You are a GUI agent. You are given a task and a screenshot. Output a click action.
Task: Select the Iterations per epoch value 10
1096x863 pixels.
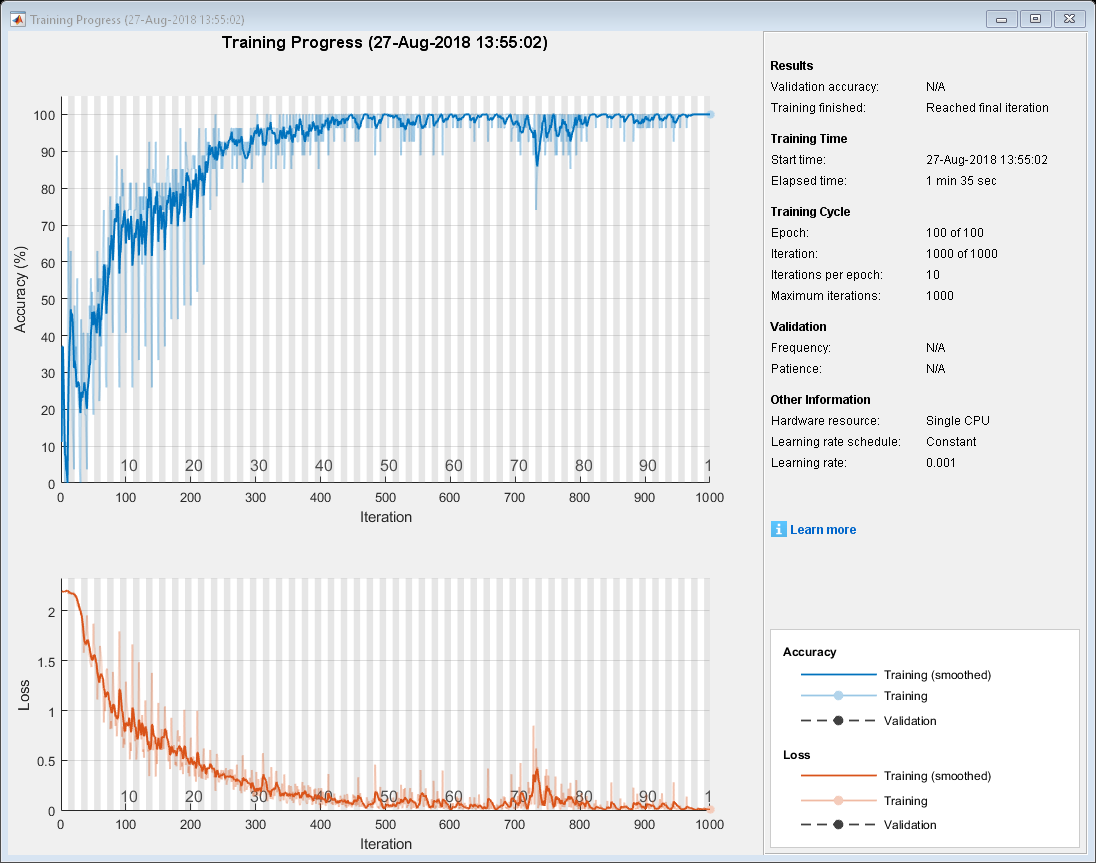[x=932, y=275]
